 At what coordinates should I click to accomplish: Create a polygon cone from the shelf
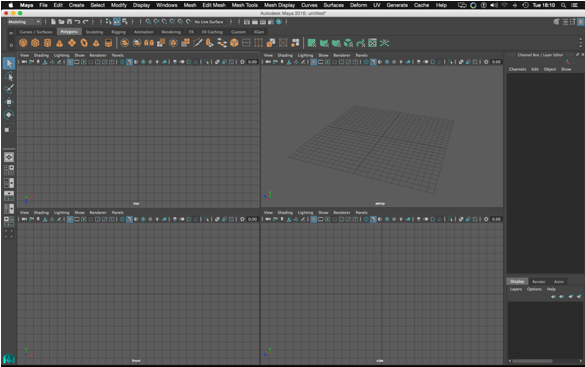coord(59,43)
